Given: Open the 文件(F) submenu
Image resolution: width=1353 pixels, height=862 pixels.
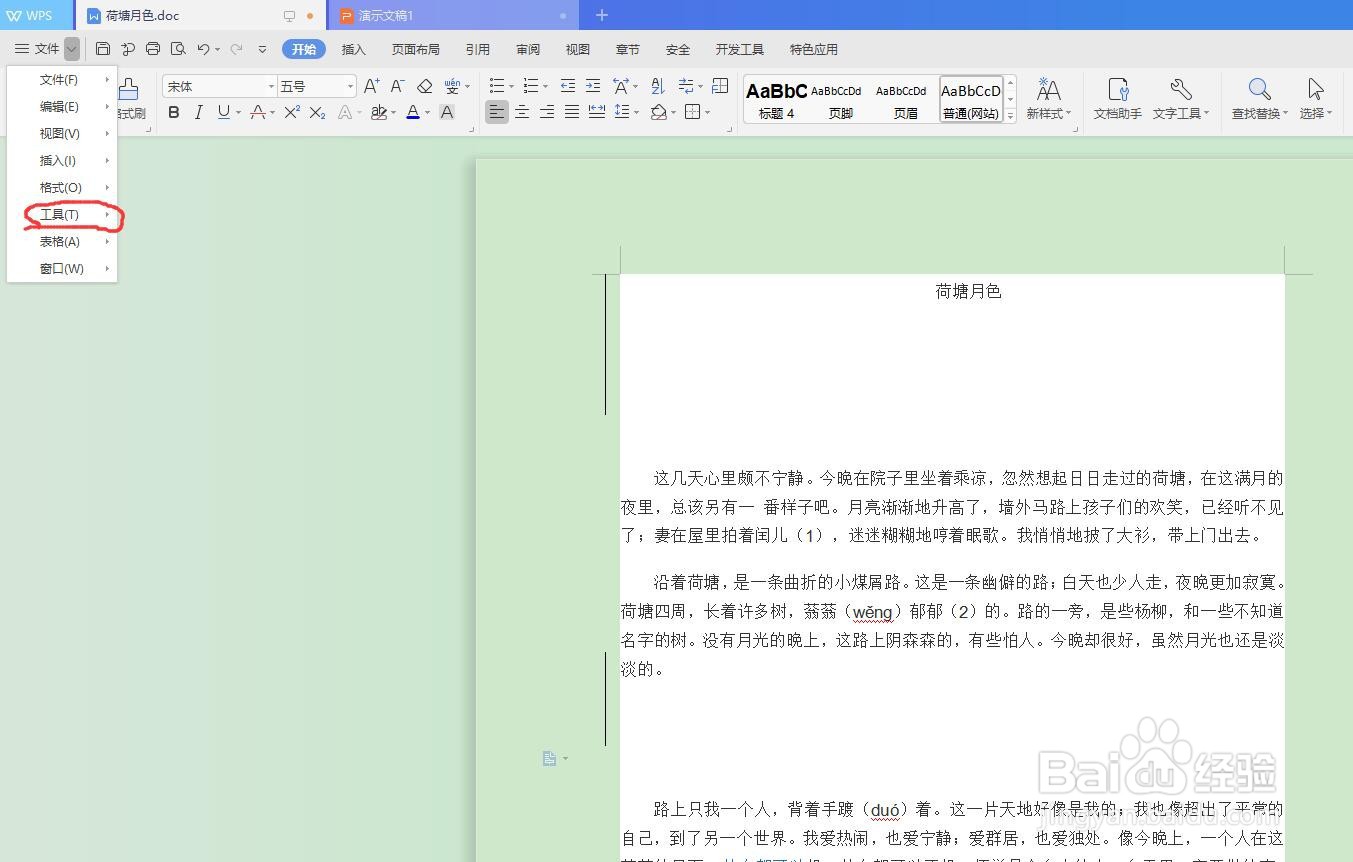Looking at the screenshot, I should pyautogui.click(x=62, y=80).
